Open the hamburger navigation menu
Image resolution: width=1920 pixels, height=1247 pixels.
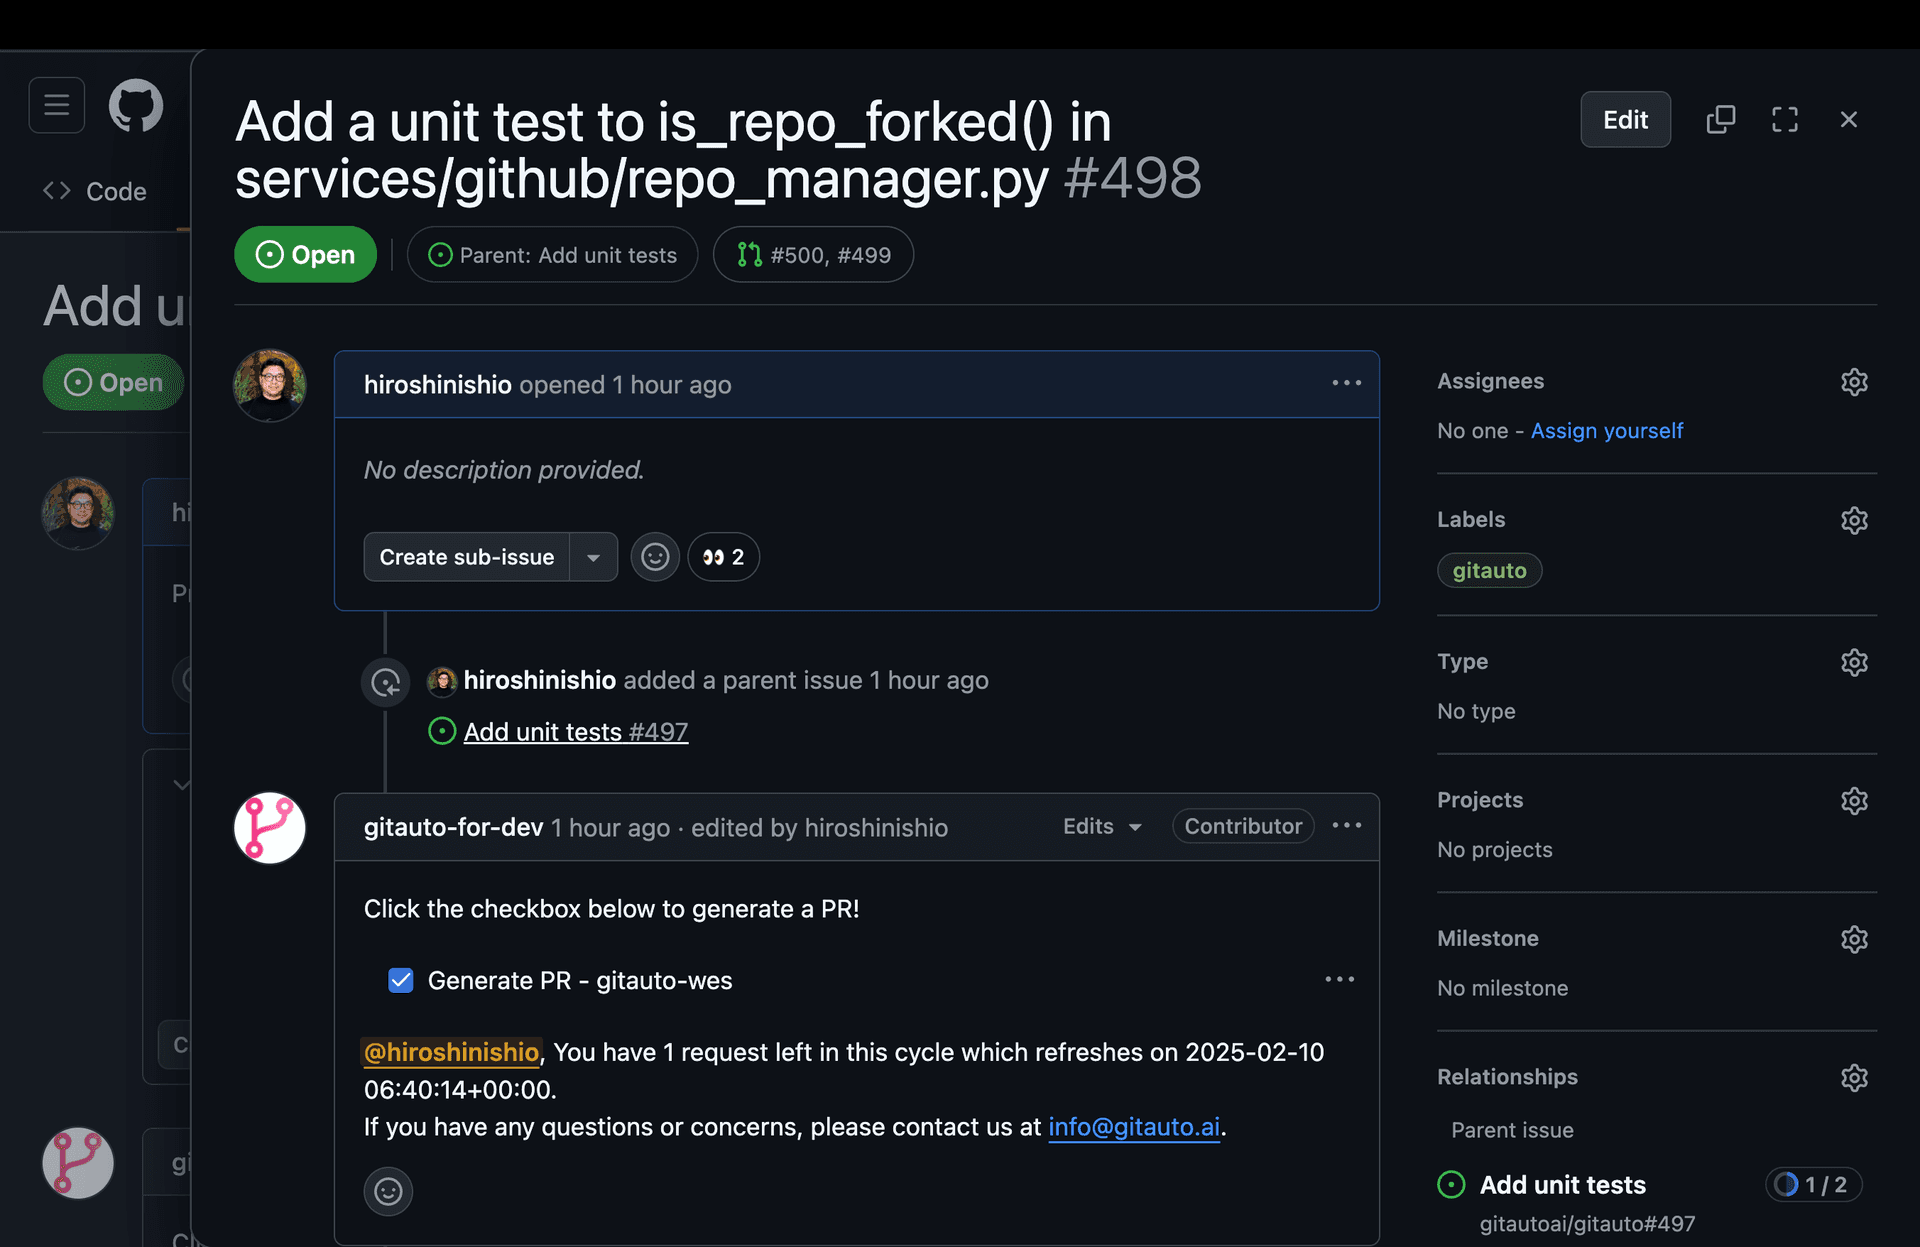57,105
